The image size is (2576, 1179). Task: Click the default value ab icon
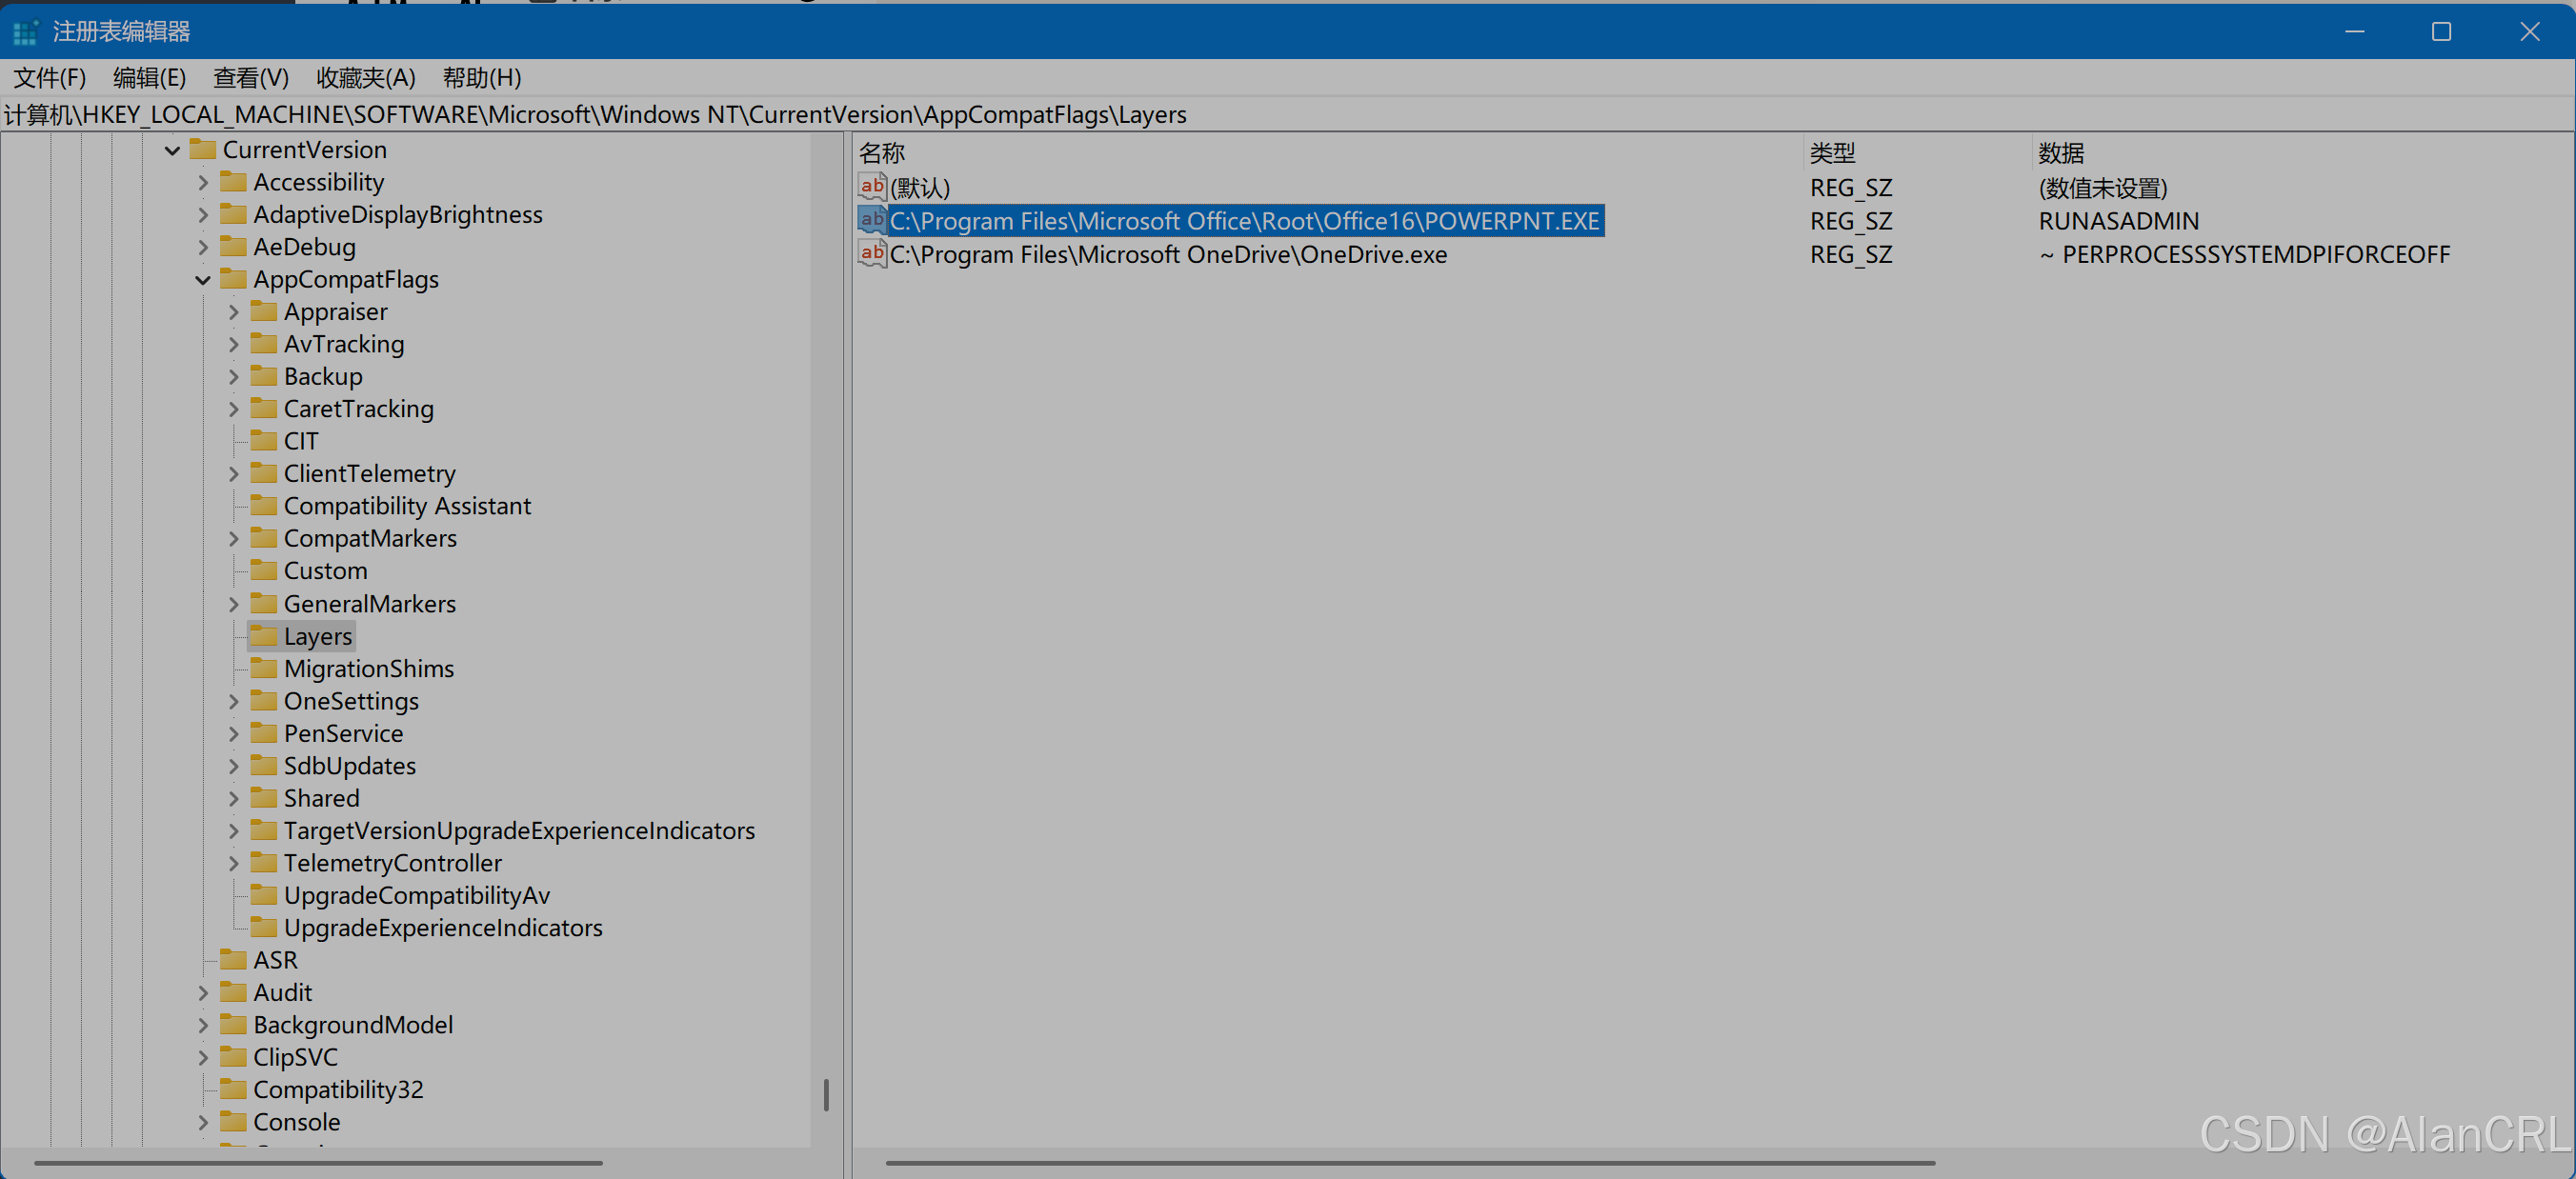click(872, 187)
